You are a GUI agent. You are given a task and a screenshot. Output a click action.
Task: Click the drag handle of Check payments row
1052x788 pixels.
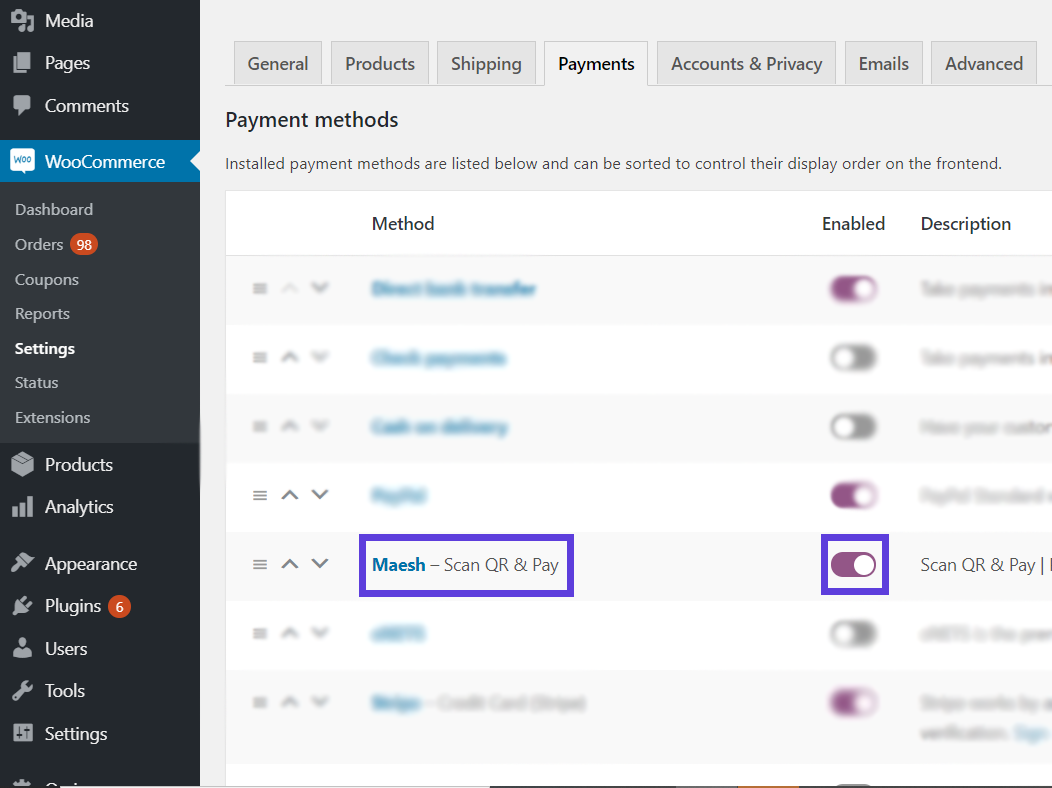[260, 357]
